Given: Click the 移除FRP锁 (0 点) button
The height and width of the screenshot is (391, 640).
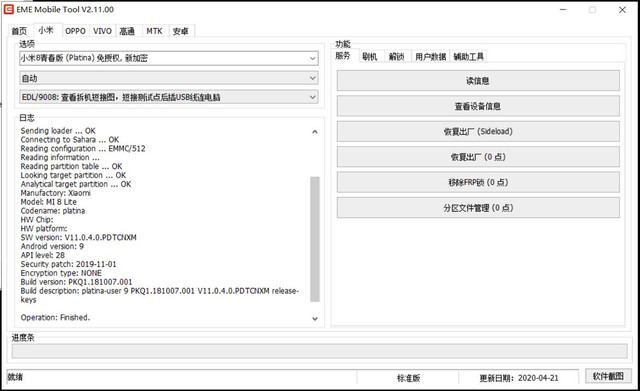Looking at the screenshot, I should click(478, 182).
